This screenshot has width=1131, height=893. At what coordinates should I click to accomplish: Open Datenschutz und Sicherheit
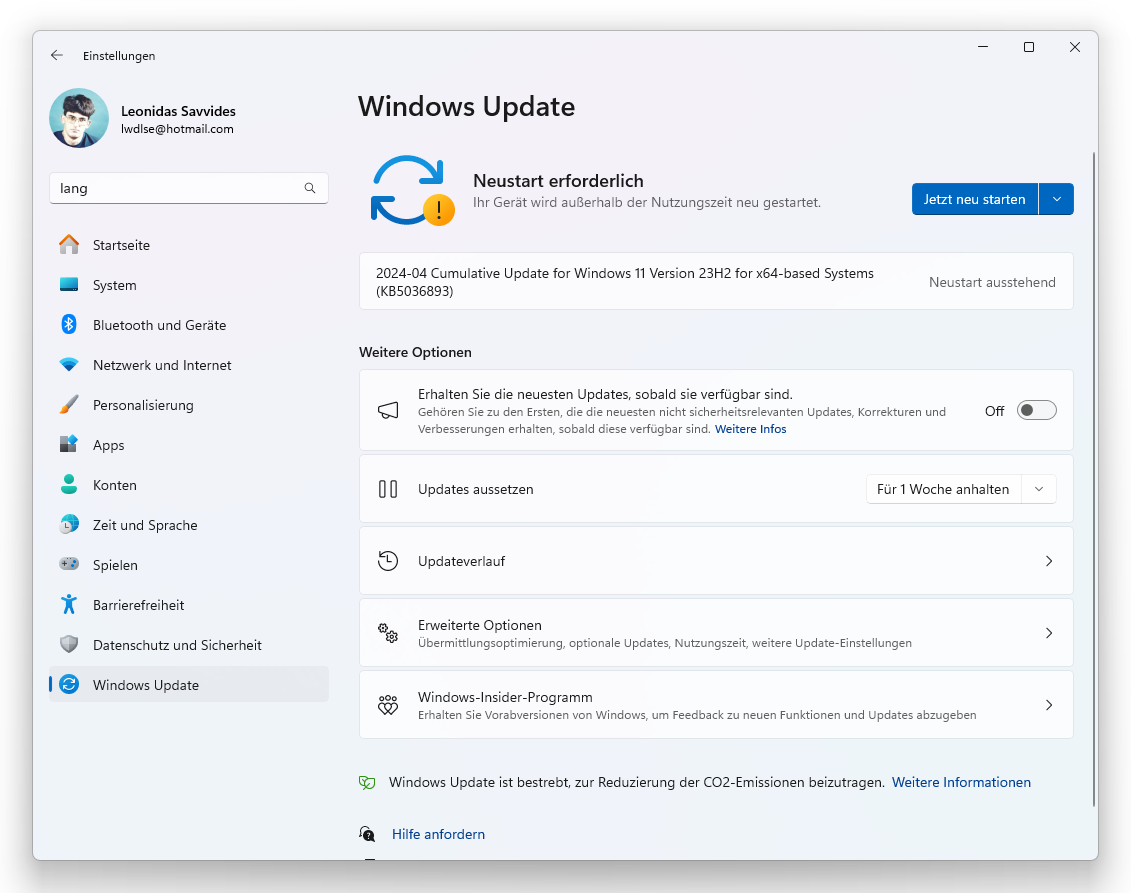(x=189, y=645)
